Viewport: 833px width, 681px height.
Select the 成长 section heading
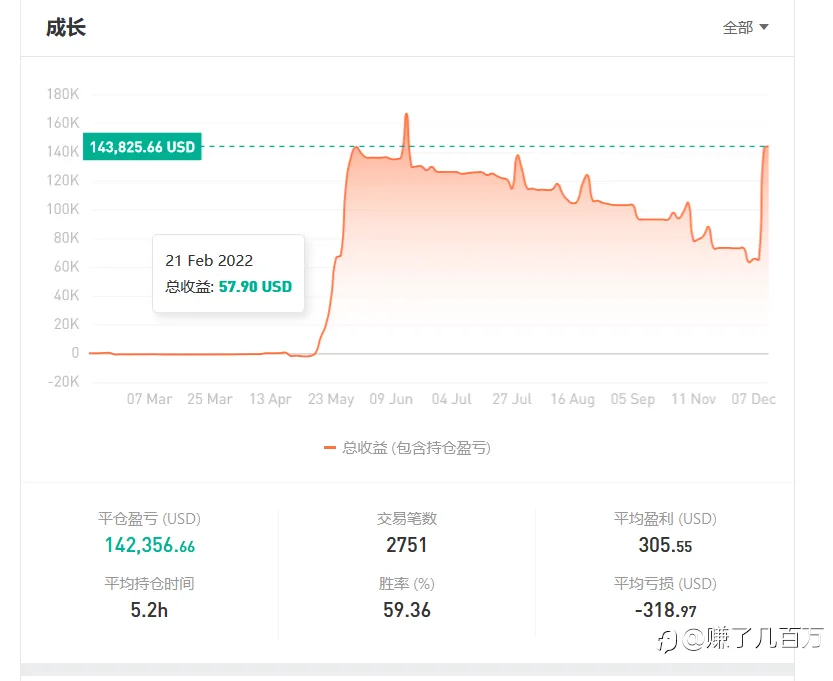pyautogui.click(x=66, y=28)
